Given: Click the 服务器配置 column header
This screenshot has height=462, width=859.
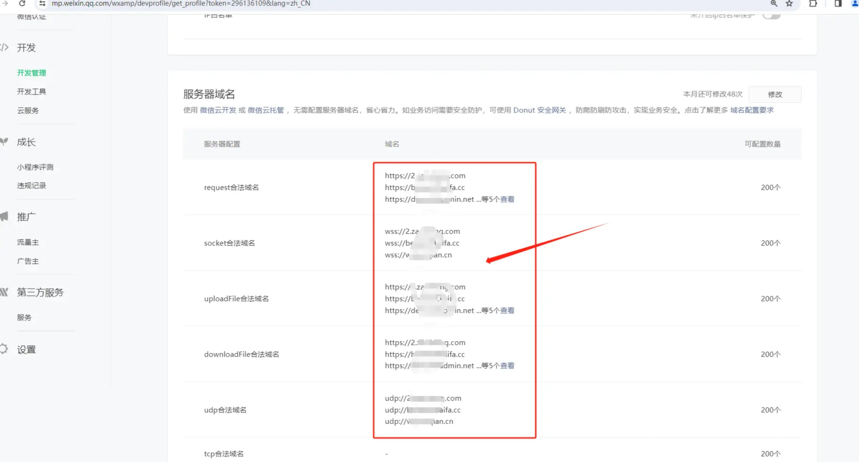Looking at the screenshot, I should tap(222, 144).
